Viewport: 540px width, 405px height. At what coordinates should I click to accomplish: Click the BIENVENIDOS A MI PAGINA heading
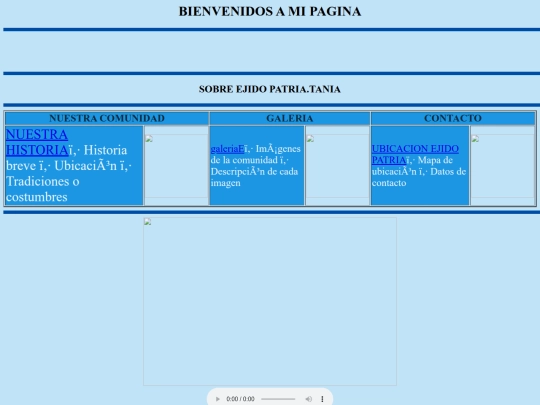[x=270, y=11]
